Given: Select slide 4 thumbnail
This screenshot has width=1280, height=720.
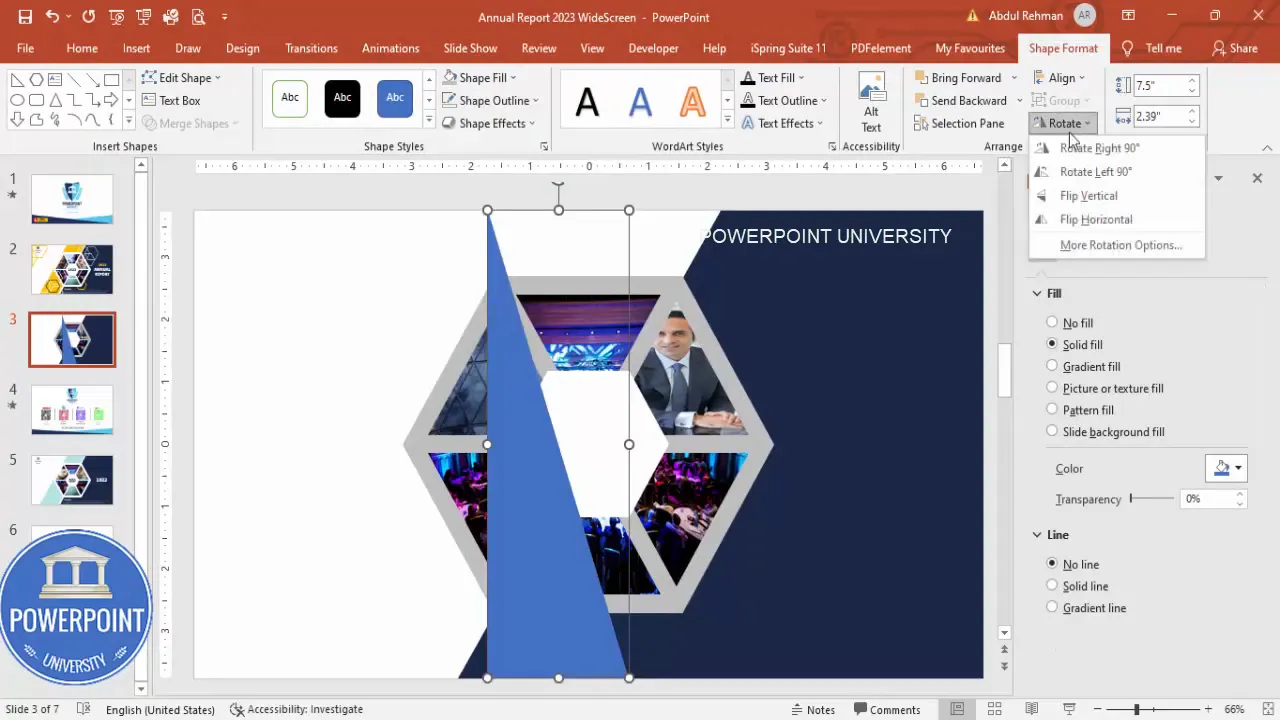Looking at the screenshot, I should (x=72, y=410).
